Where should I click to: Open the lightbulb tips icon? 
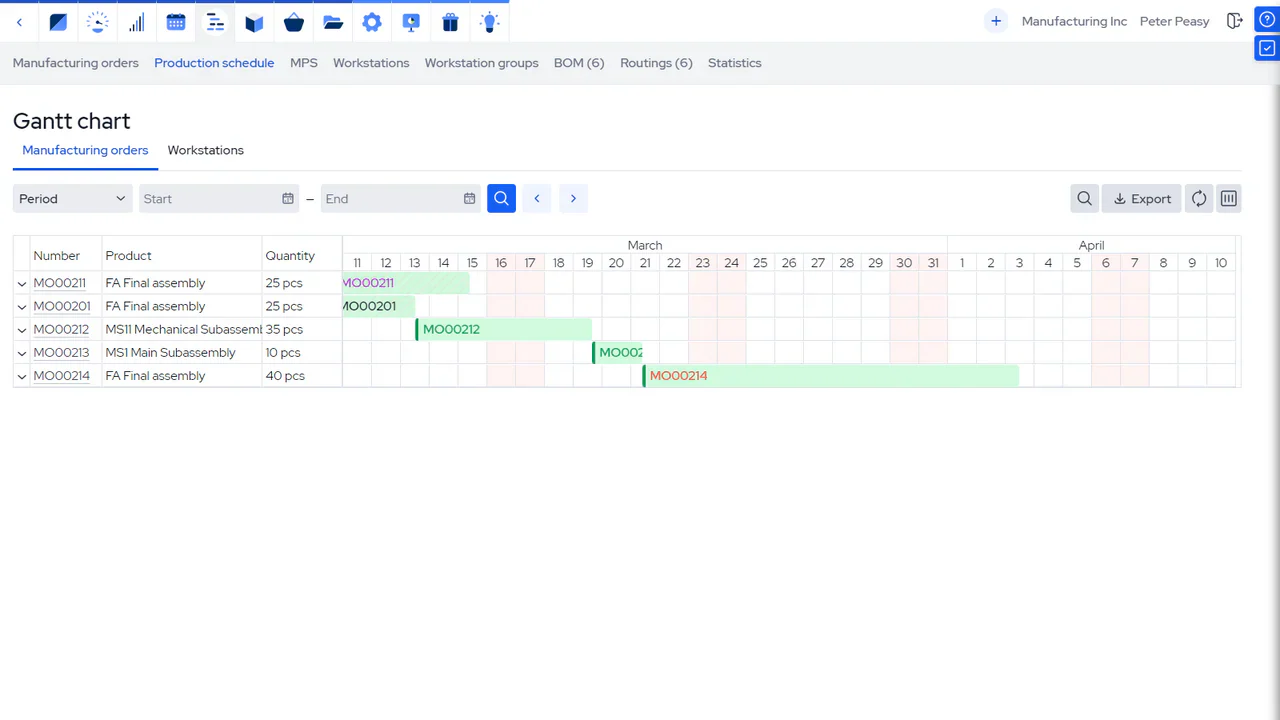click(489, 22)
